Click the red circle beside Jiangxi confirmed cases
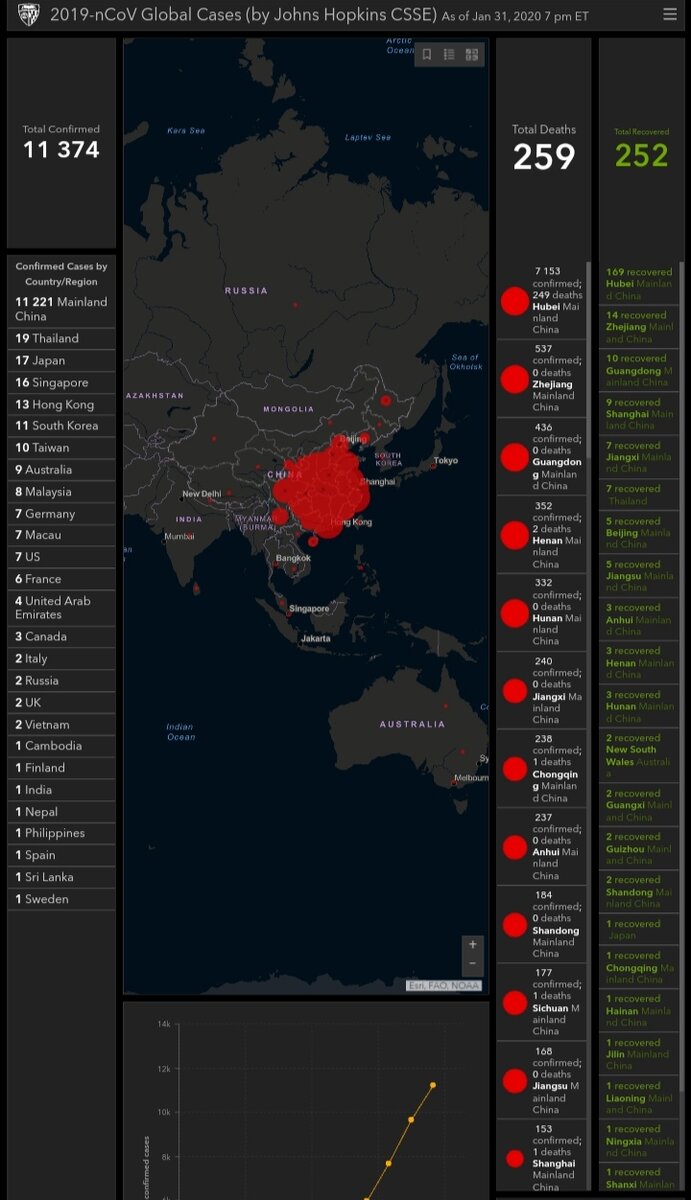This screenshot has height=1200, width=691. click(514, 691)
